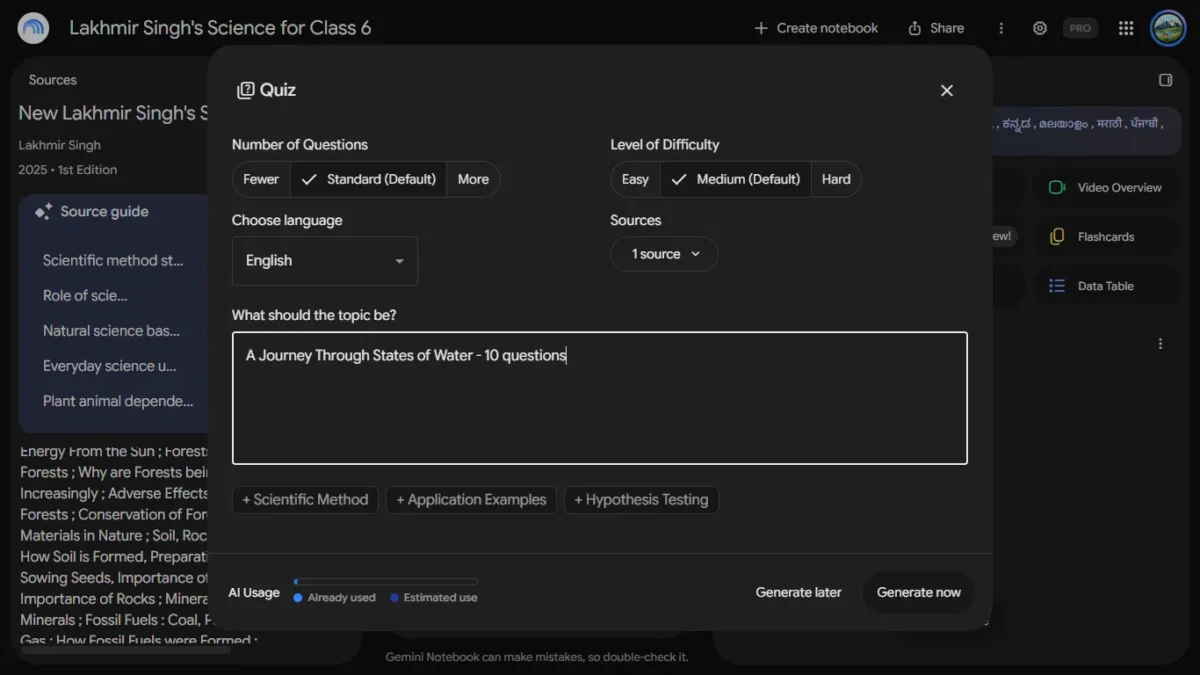
Task: Click 'Role of scie...' source guide topic
Action: coord(85,295)
